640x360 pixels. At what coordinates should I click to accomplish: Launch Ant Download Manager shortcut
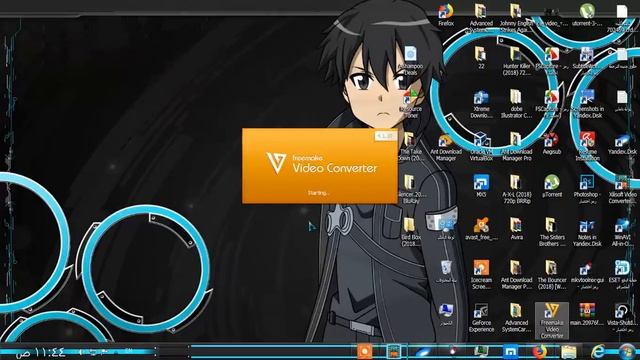point(446,147)
